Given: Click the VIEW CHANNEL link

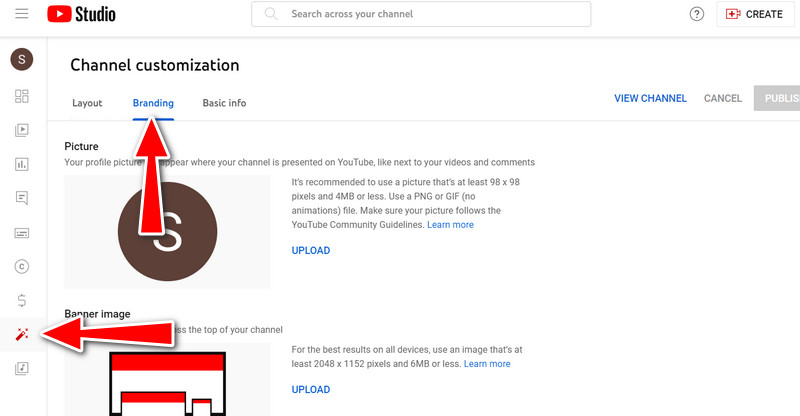Looking at the screenshot, I should (x=650, y=99).
